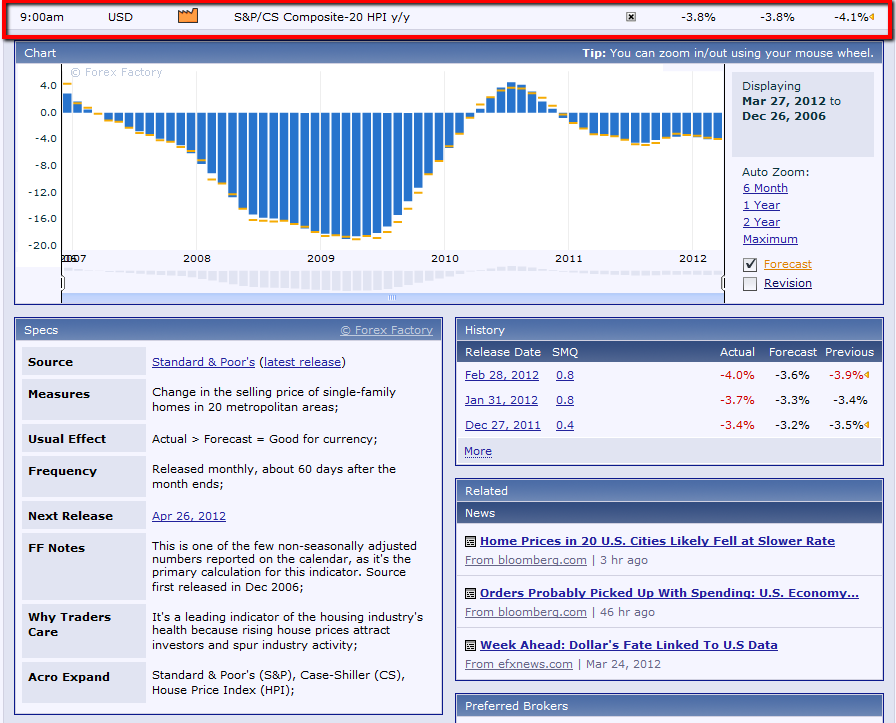This screenshot has height=723, width=896.
Task: Click the From efxnews.com source link
Action: click(519, 664)
